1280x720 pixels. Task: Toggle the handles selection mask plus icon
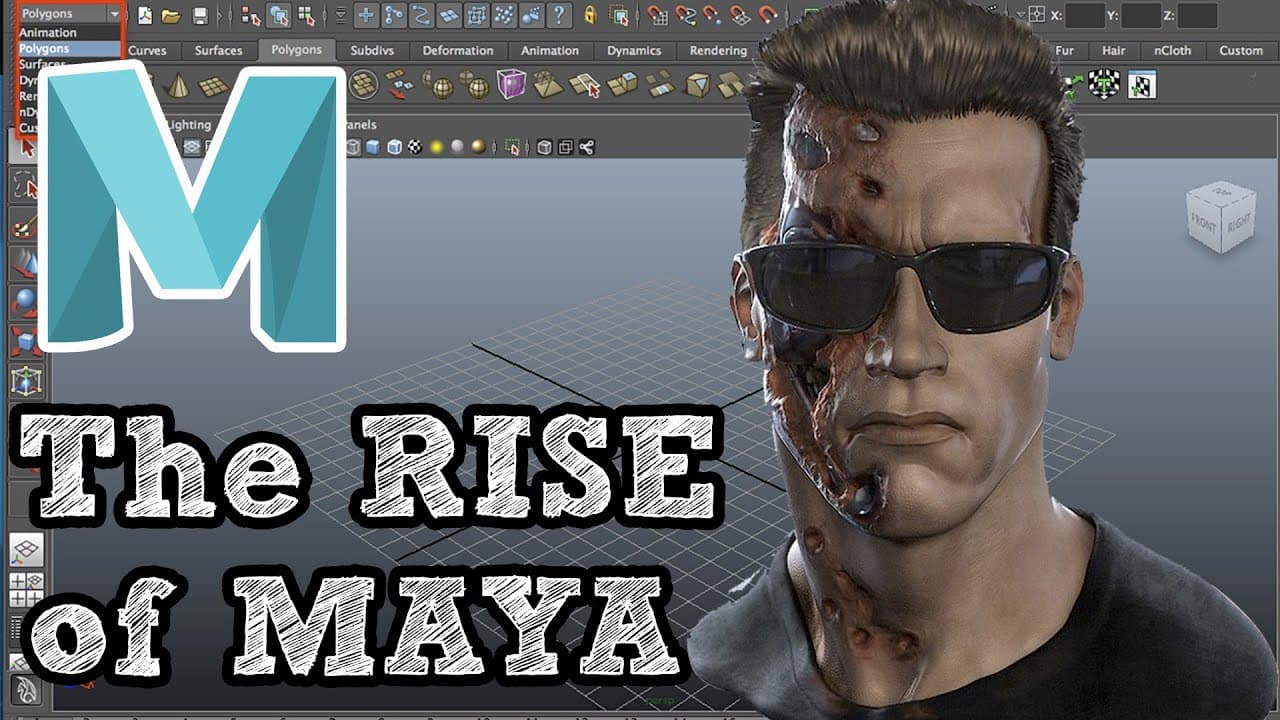tap(365, 15)
